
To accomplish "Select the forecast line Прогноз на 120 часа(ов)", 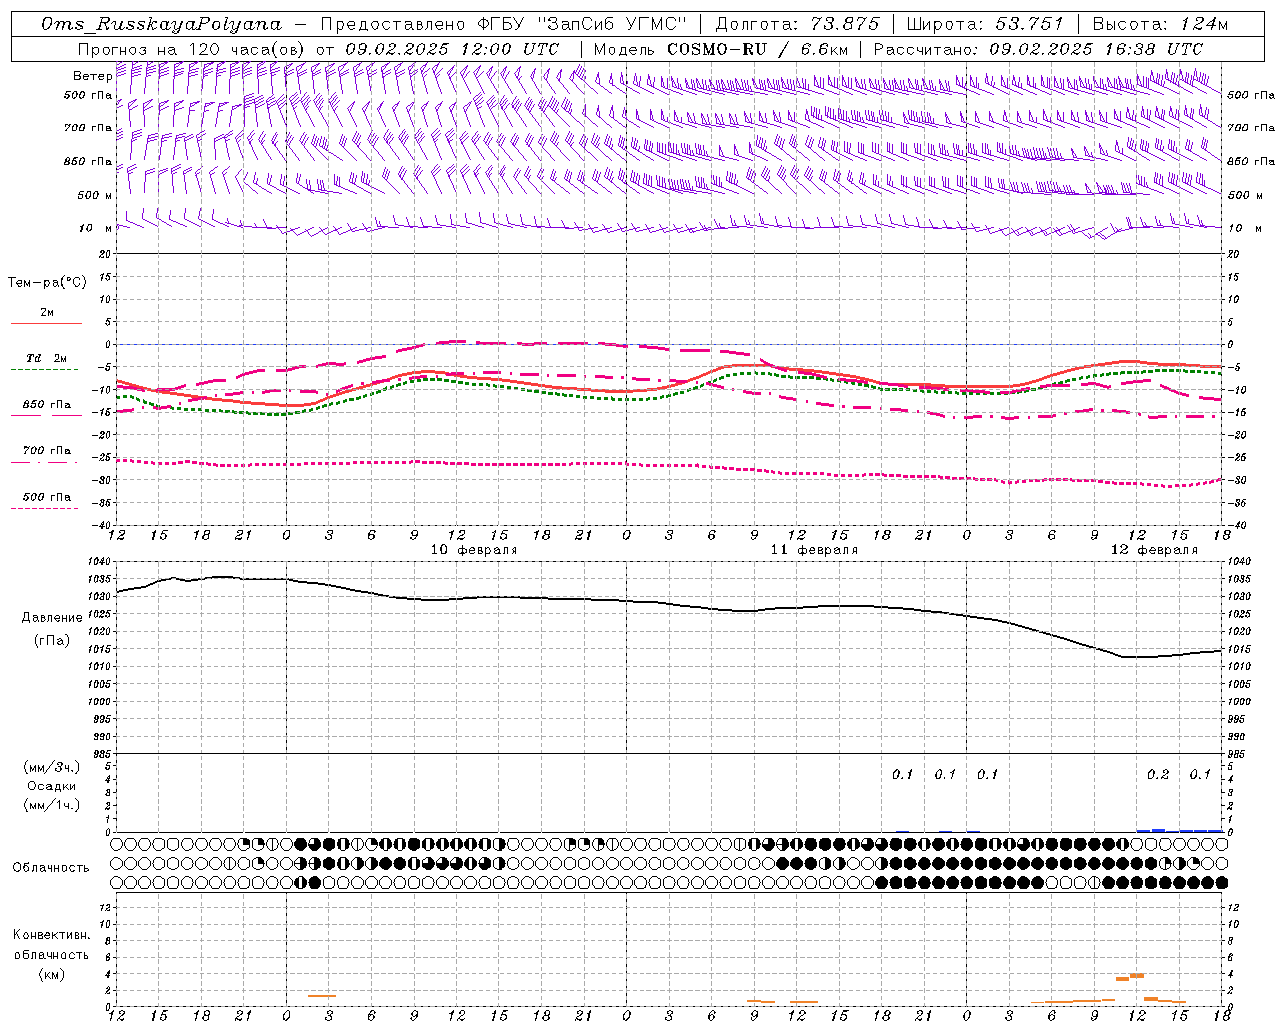I will point(192,49).
